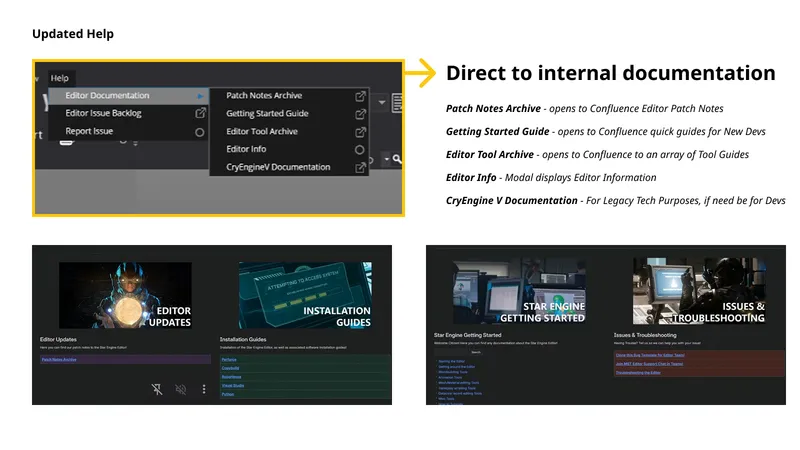
Task: Open Clone this Bug Template link
Action: [x=650, y=355]
